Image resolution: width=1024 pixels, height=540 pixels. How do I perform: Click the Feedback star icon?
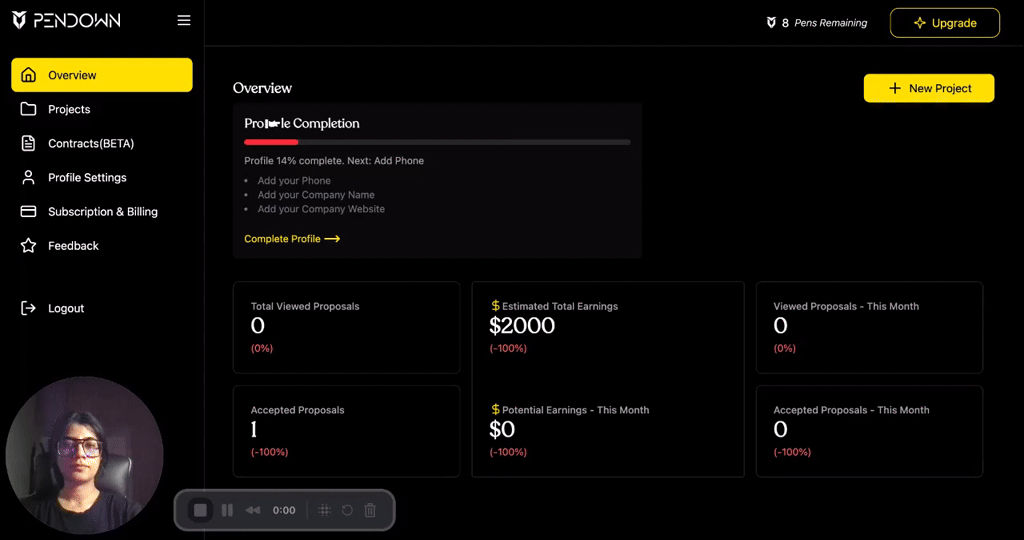[29, 245]
